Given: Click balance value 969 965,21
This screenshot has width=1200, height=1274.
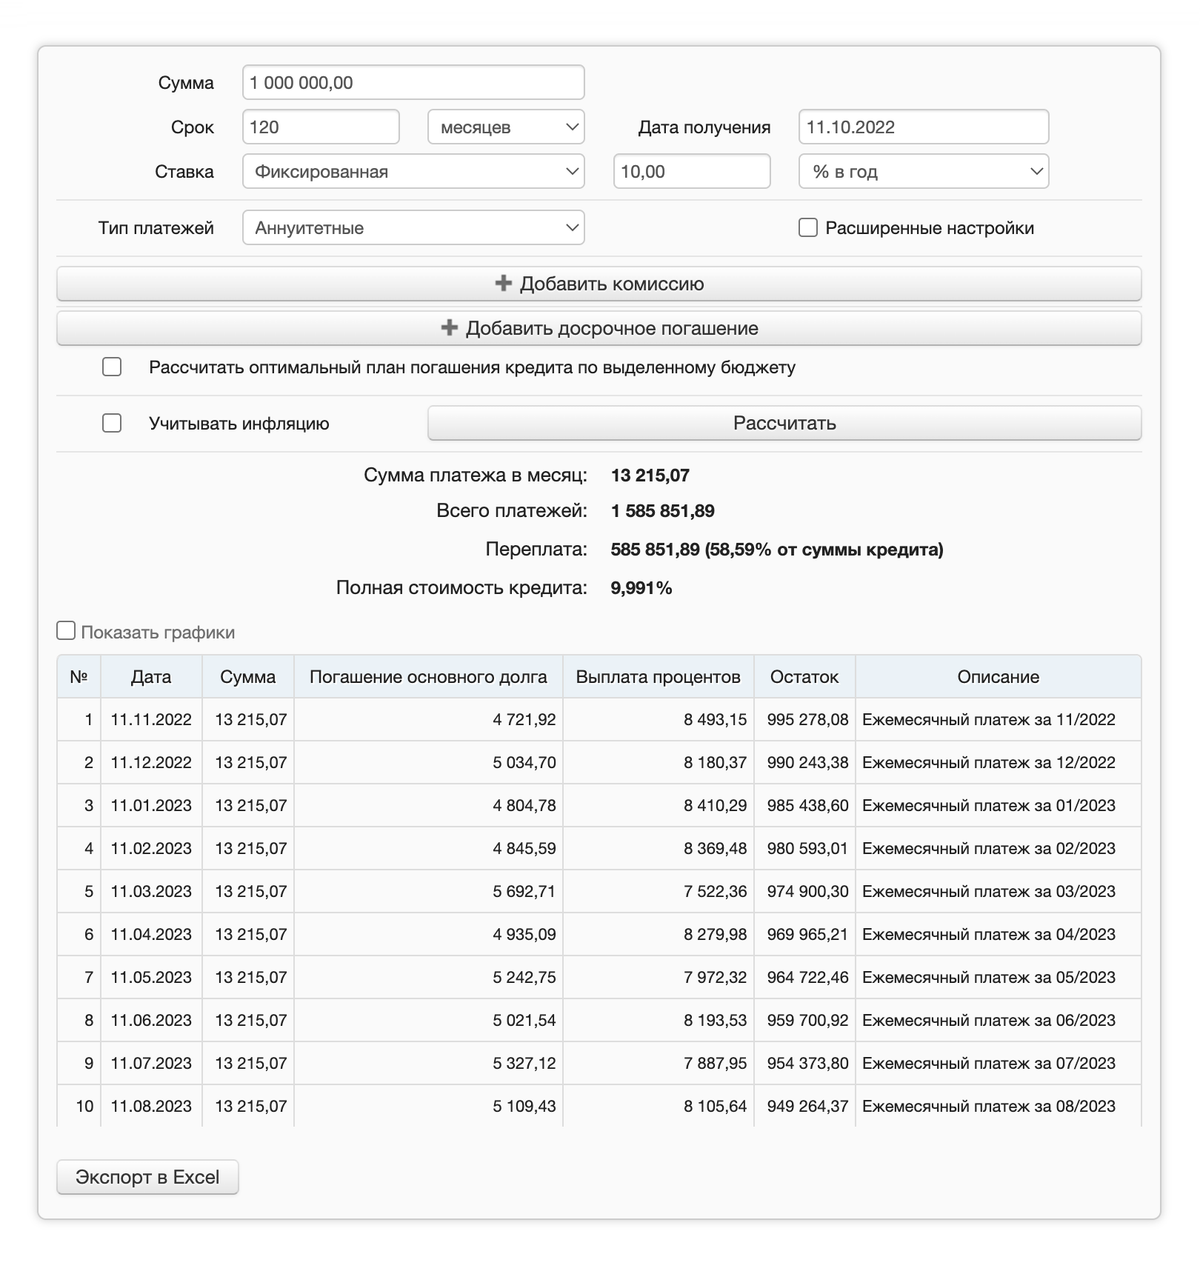Looking at the screenshot, I should tap(808, 935).
